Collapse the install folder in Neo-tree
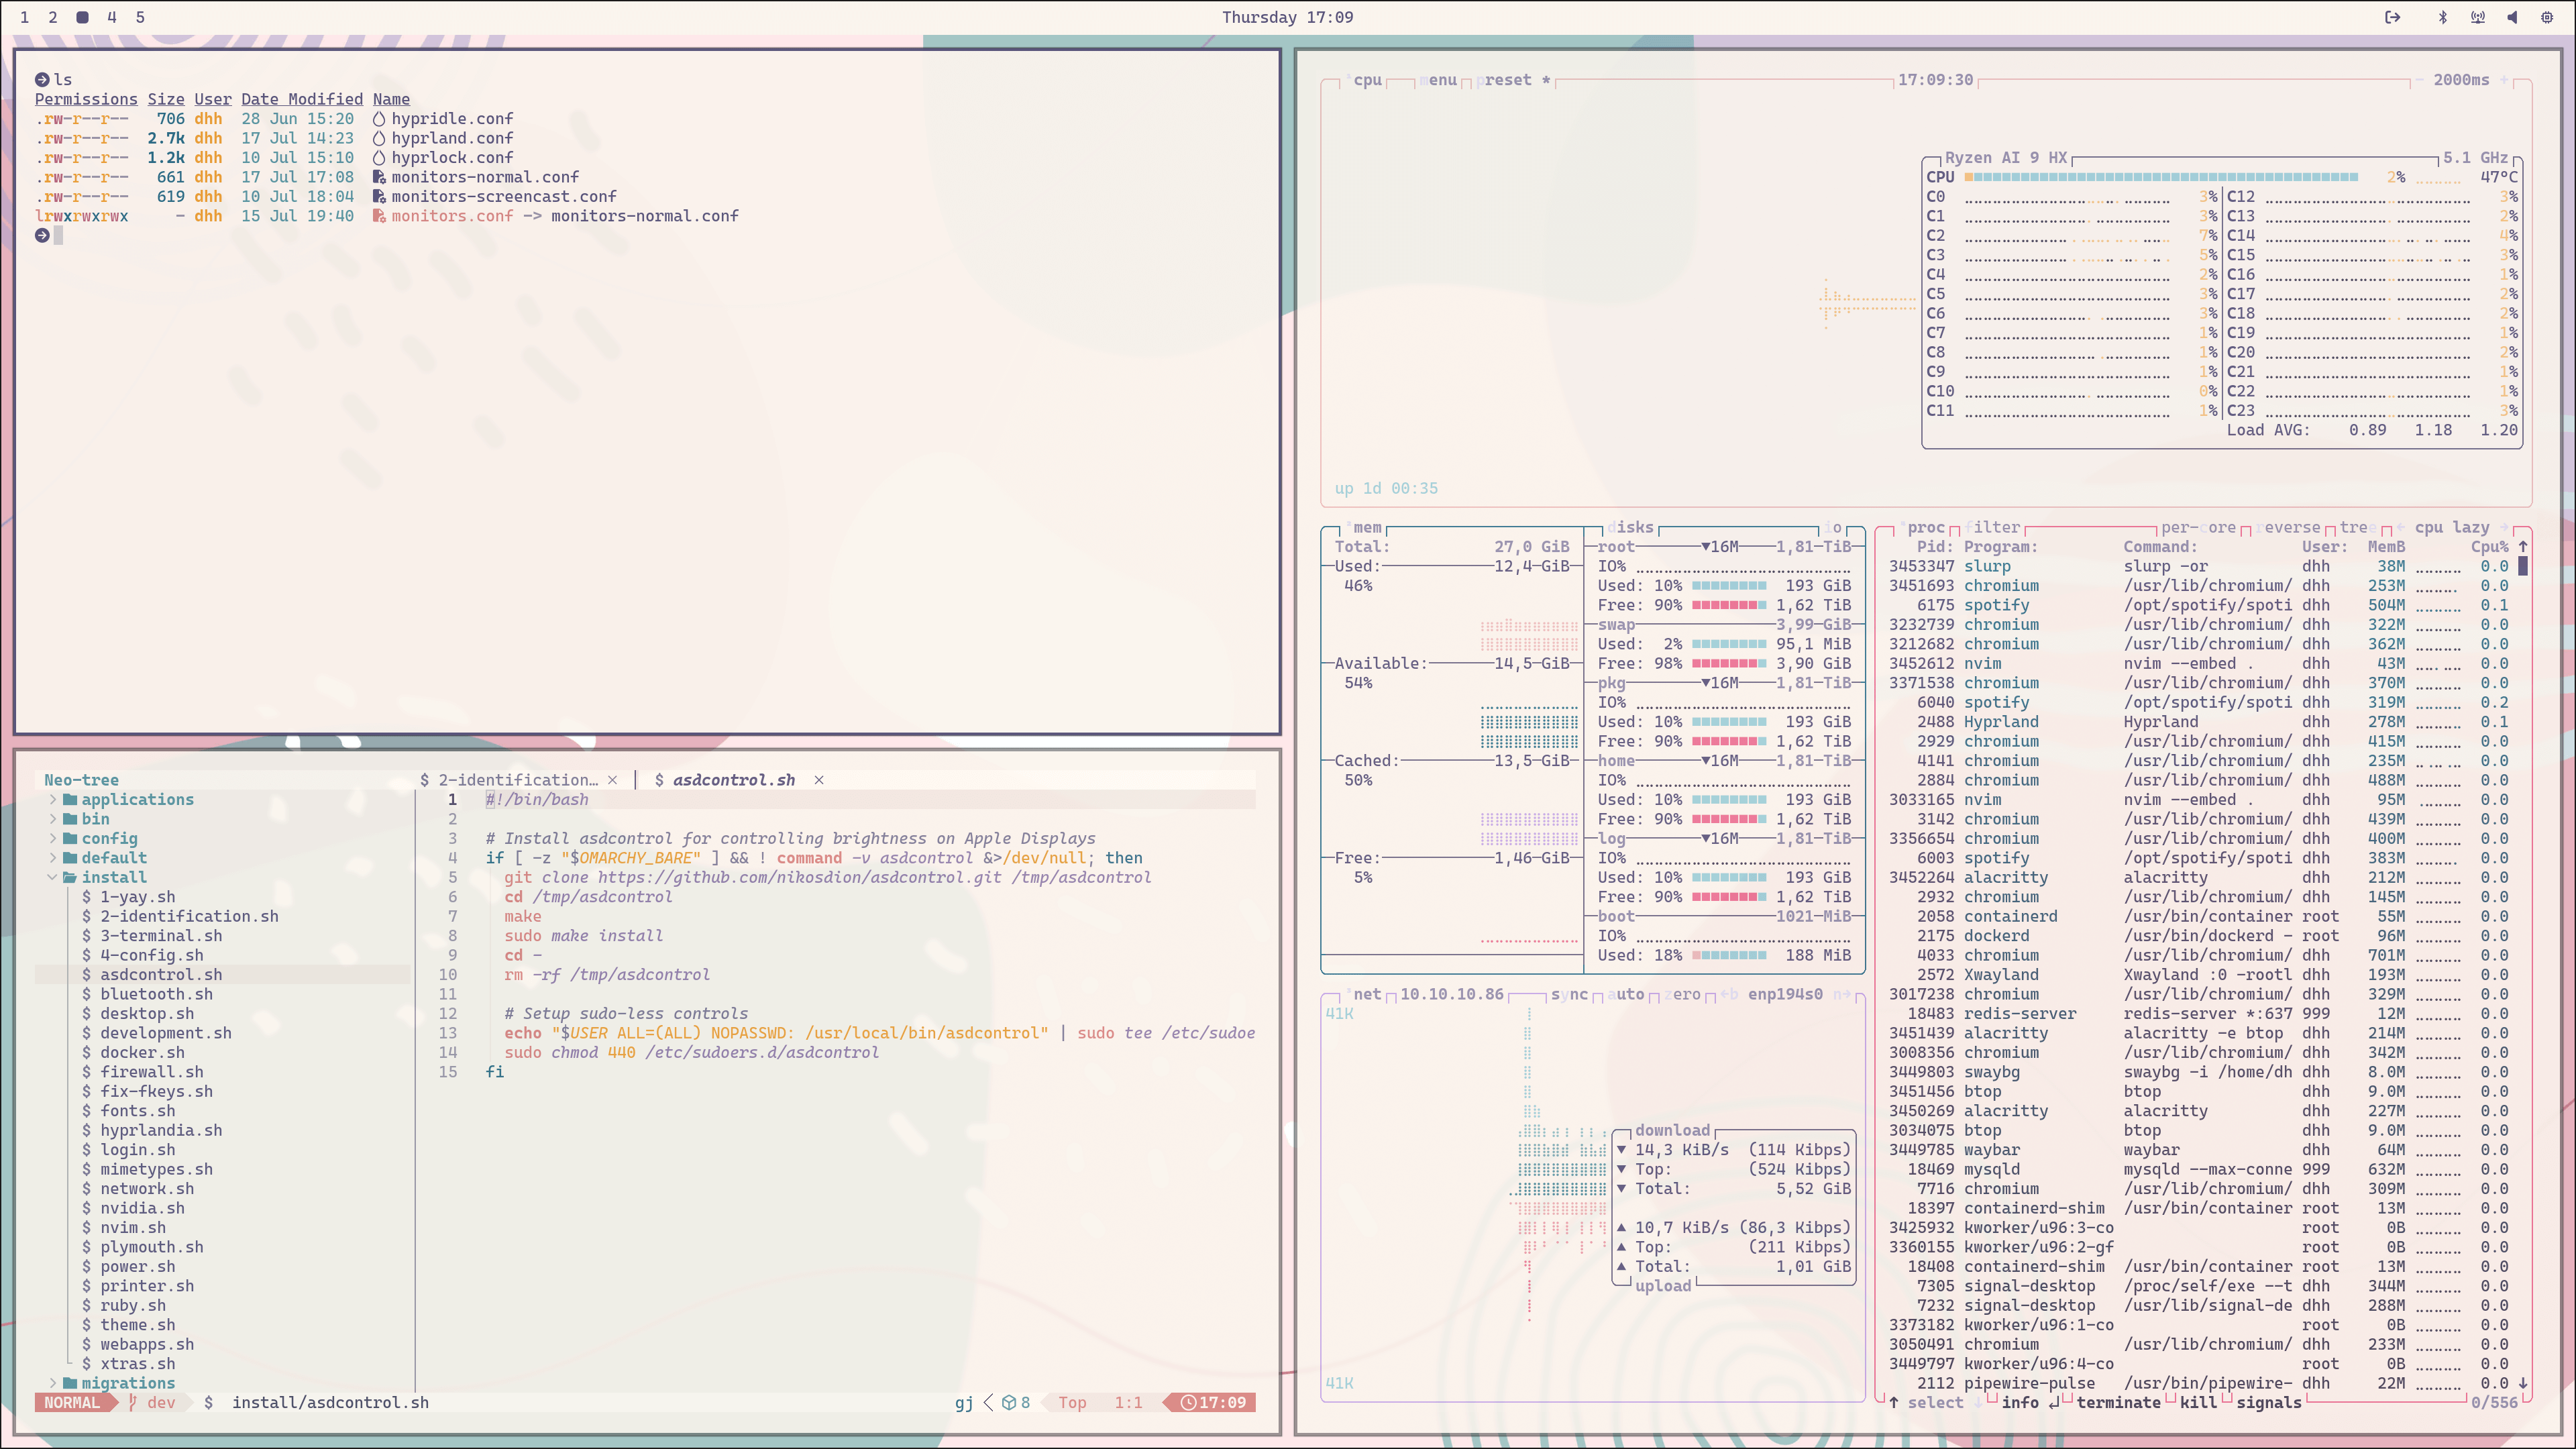Viewport: 2576px width, 1449px height. pos(113,877)
